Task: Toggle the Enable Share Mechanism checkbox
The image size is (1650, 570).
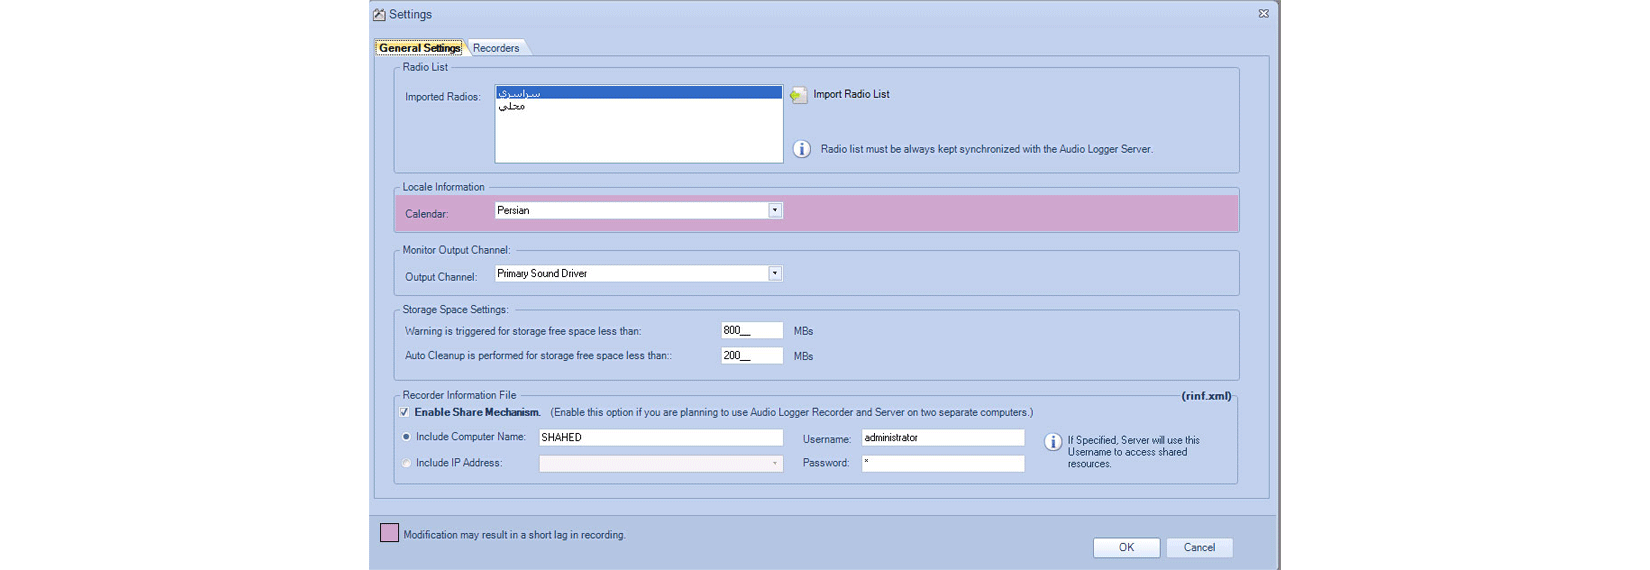Action: tap(405, 412)
